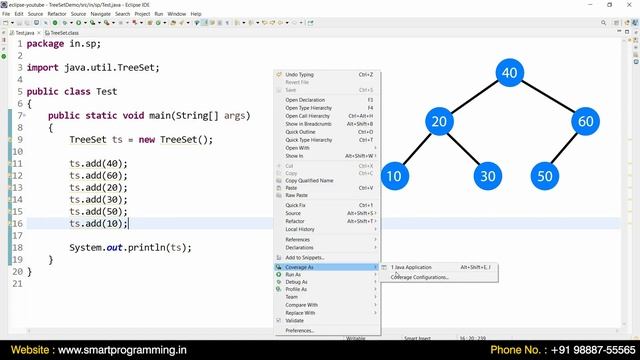Click the toolbar Search magnifier icon
Viewport: 640px width, 360px height.
tap(603, 23)
